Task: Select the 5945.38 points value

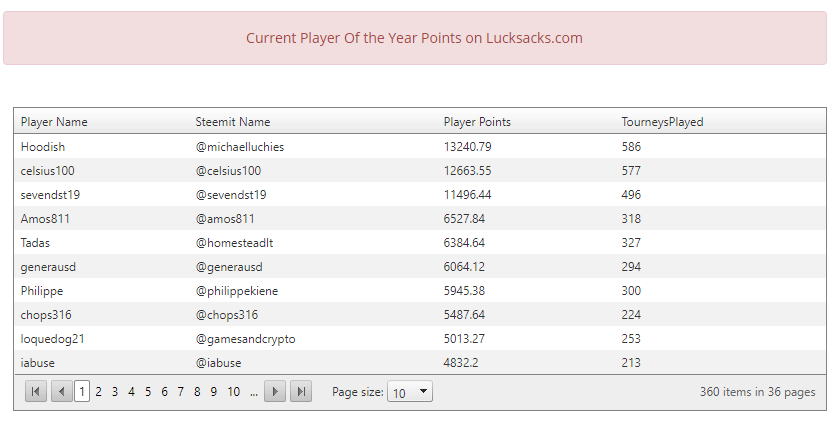Action: click(x=464, y=291)
